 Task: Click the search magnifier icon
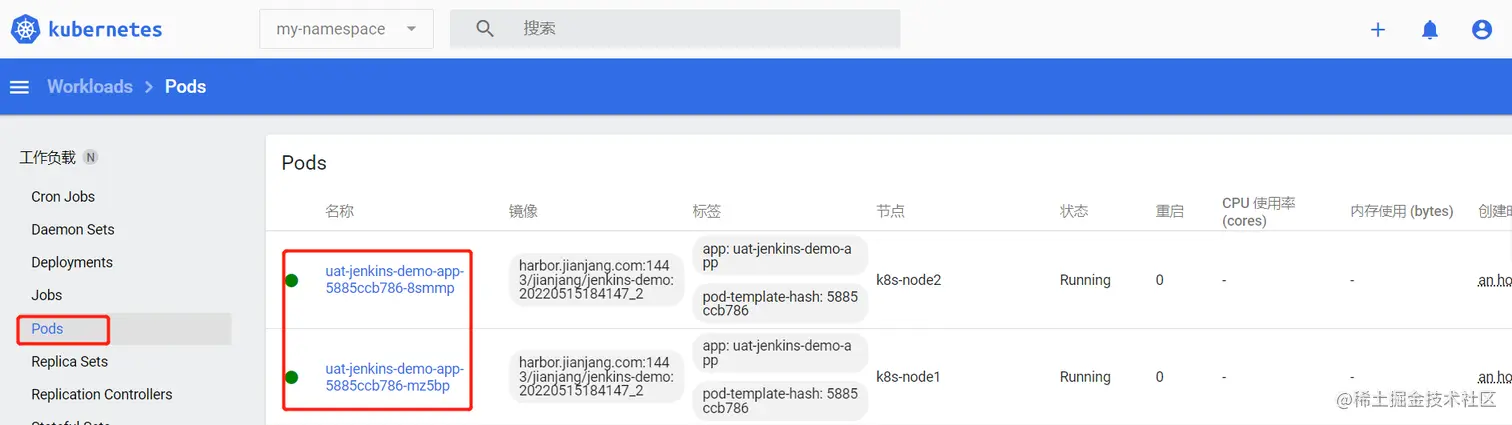(x=485, y=29)
